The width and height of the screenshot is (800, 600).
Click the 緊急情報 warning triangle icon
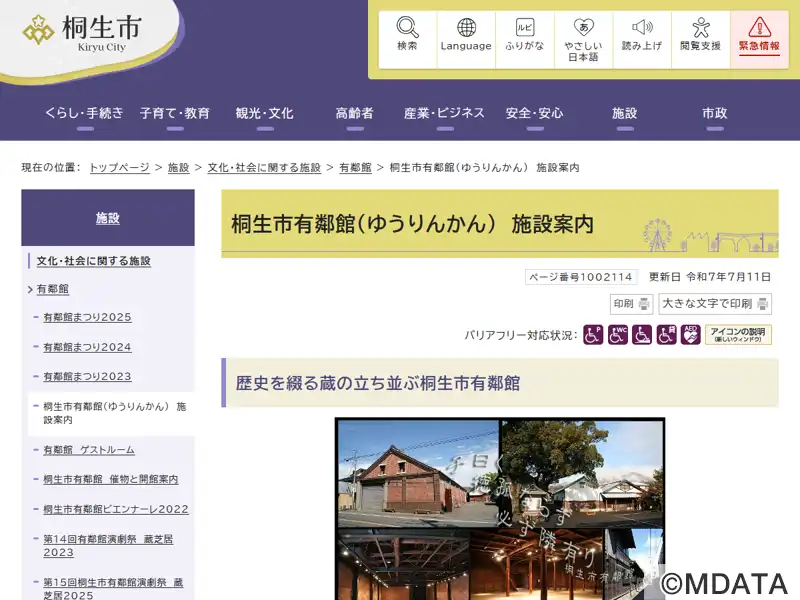pos(759,28)
